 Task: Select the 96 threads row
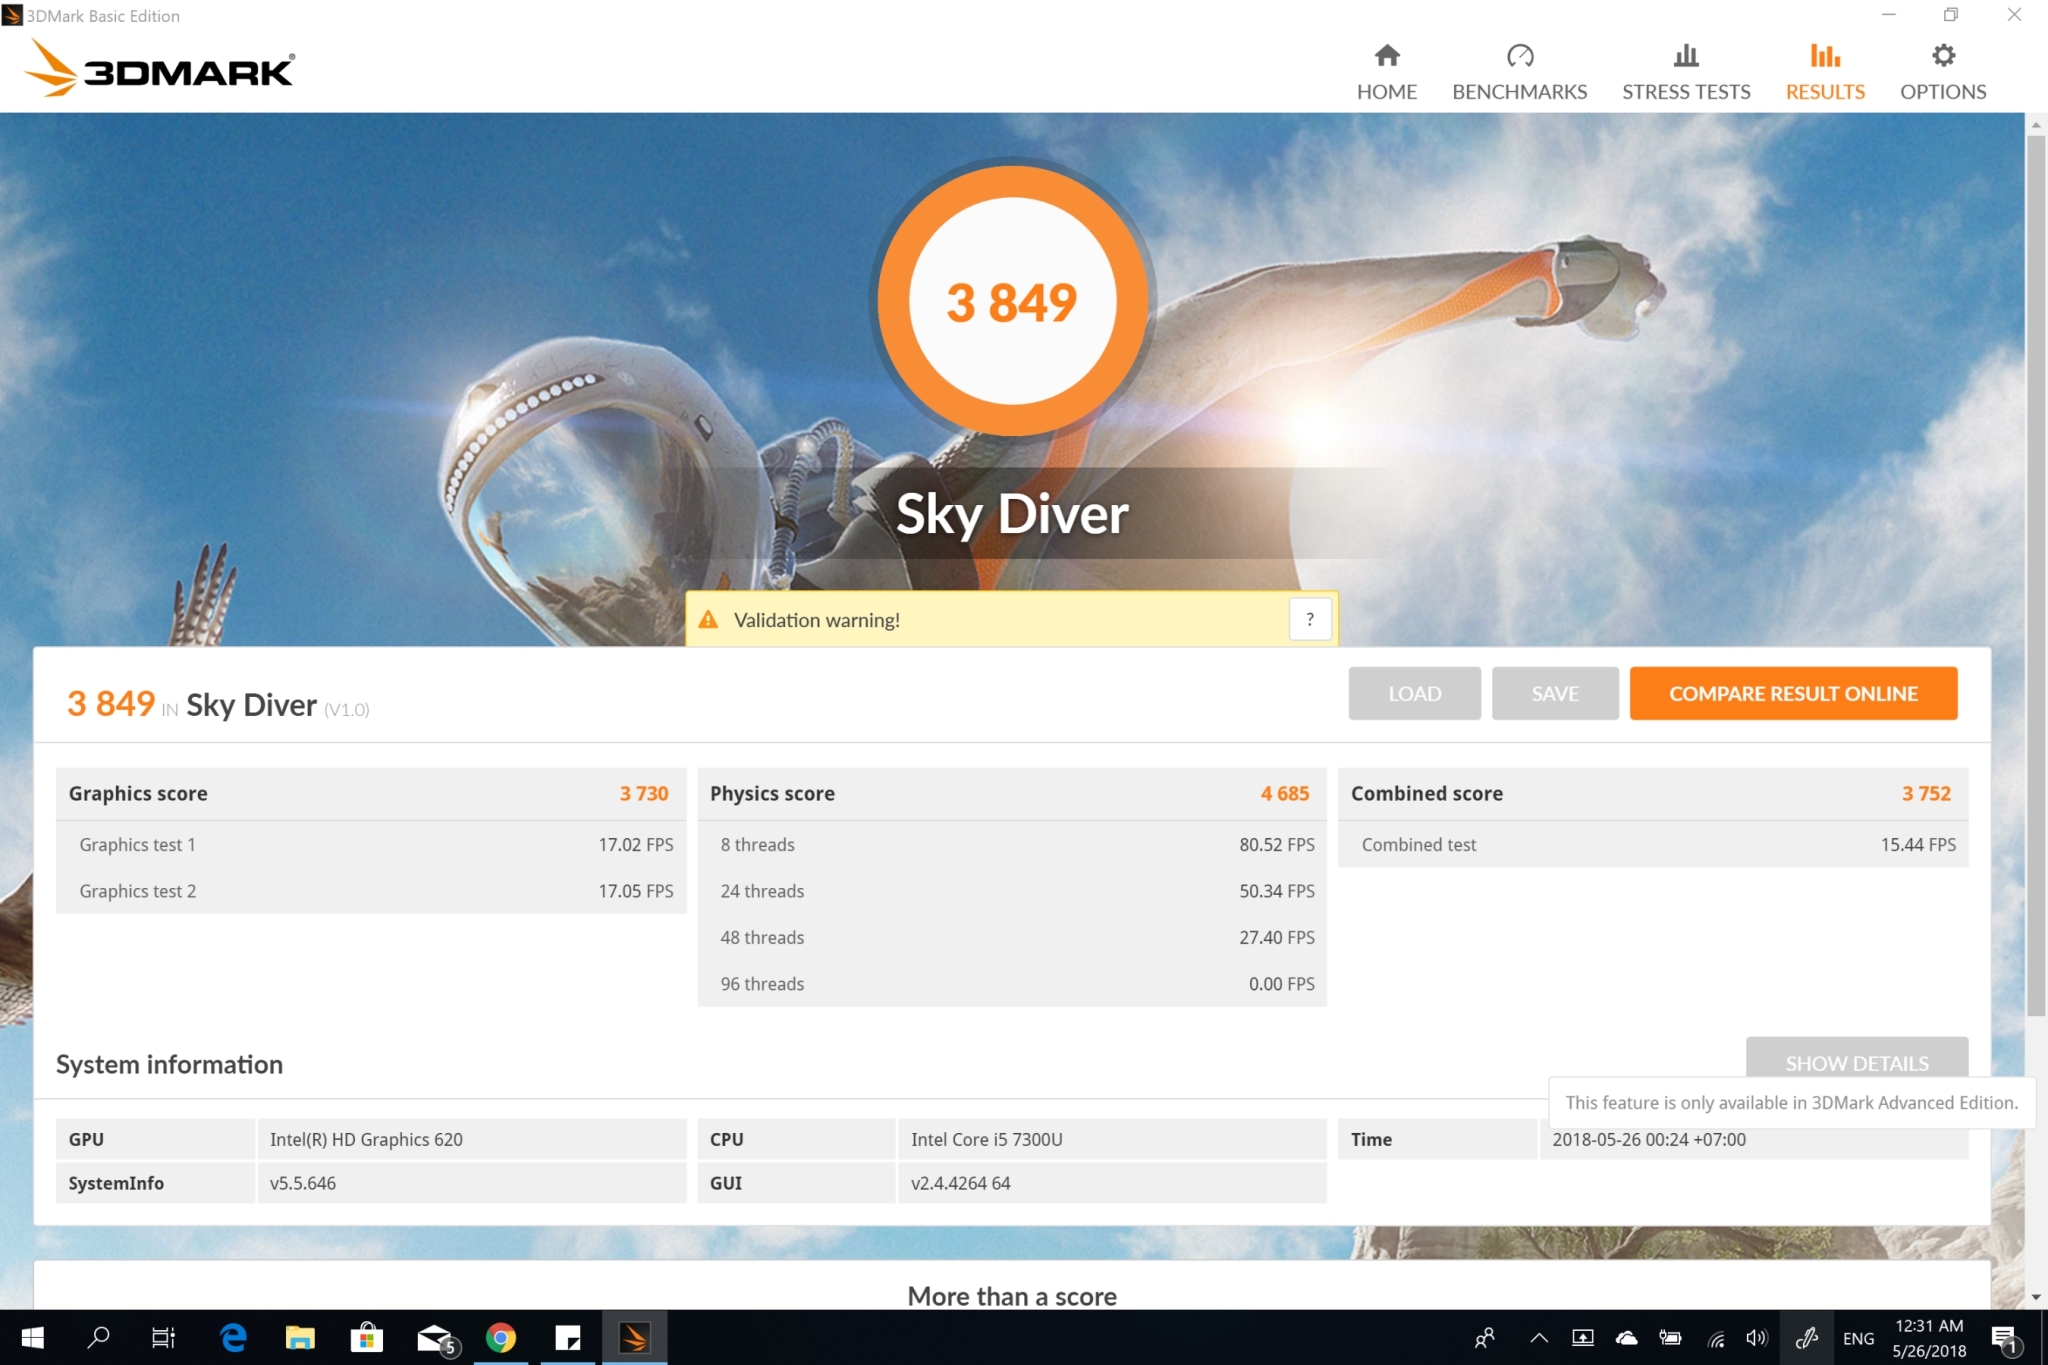click(1011, 984)
